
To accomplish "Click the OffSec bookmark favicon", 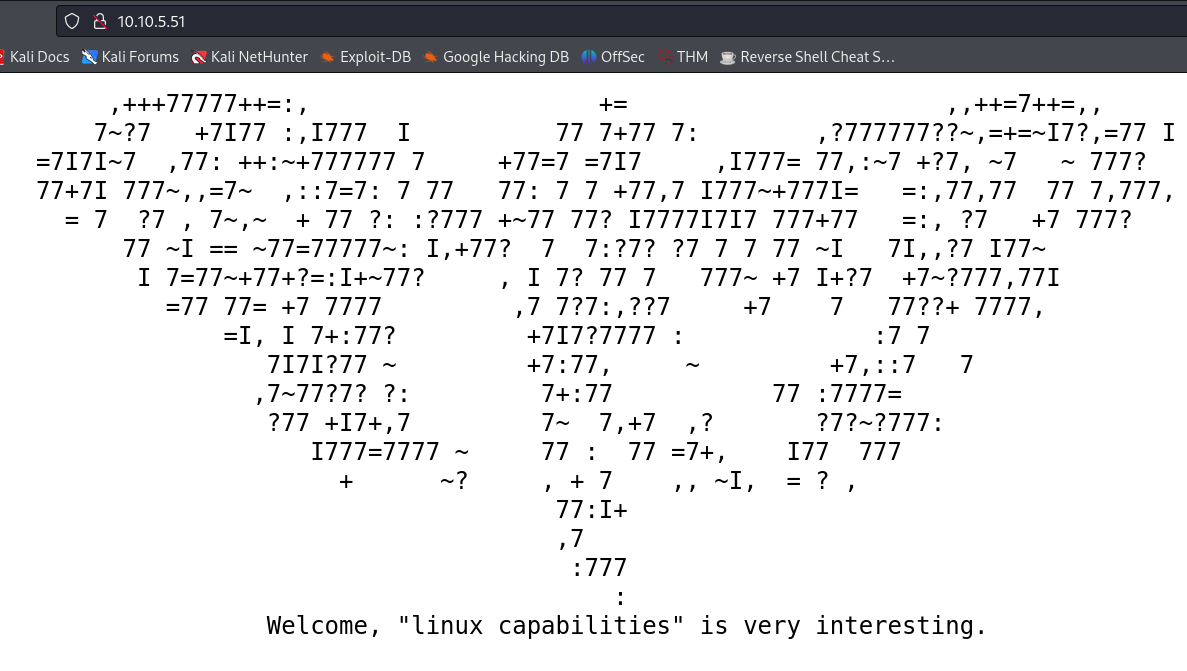I will (589, 58).
